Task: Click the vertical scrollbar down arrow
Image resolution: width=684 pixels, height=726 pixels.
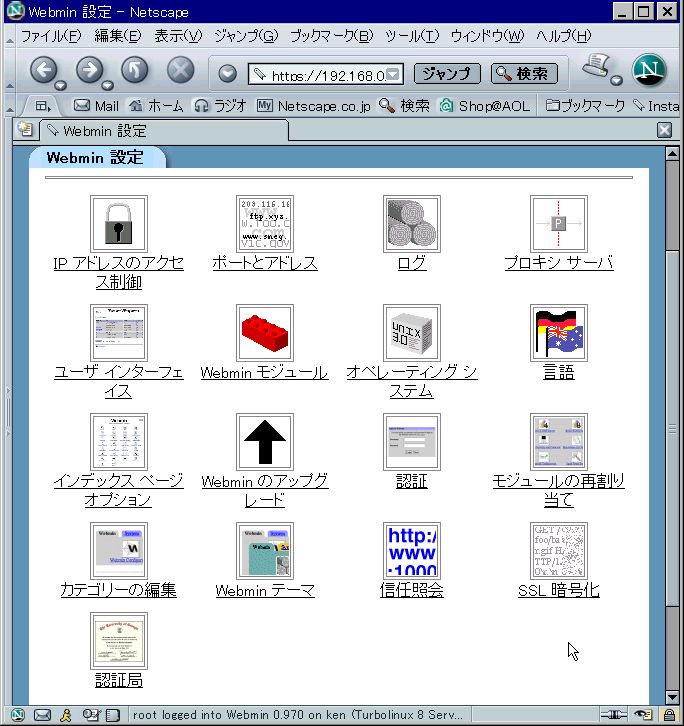Action: (671, 697)
